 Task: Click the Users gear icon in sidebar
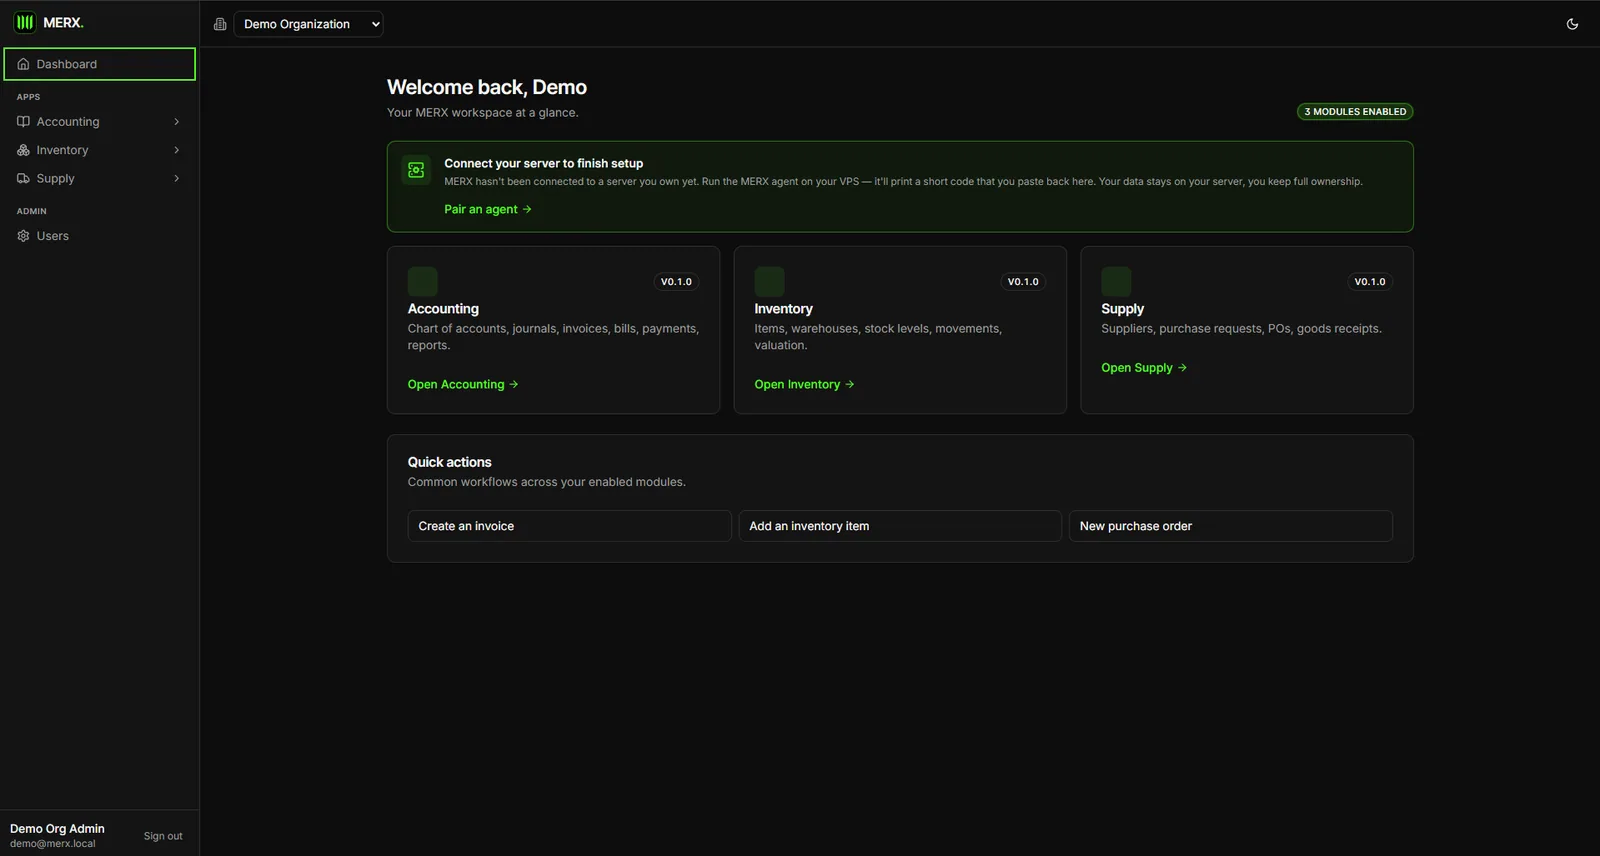pos(23,236)
